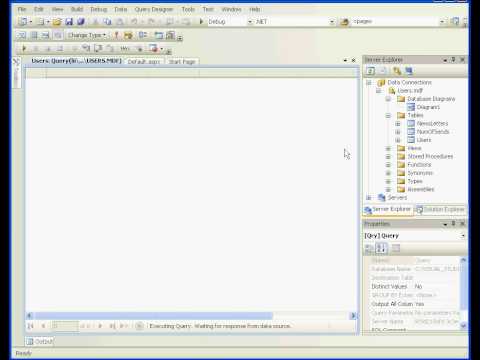Click the Add Group By icon
The height and width of the screenshot is (360, 480).
tap(143, 35)
